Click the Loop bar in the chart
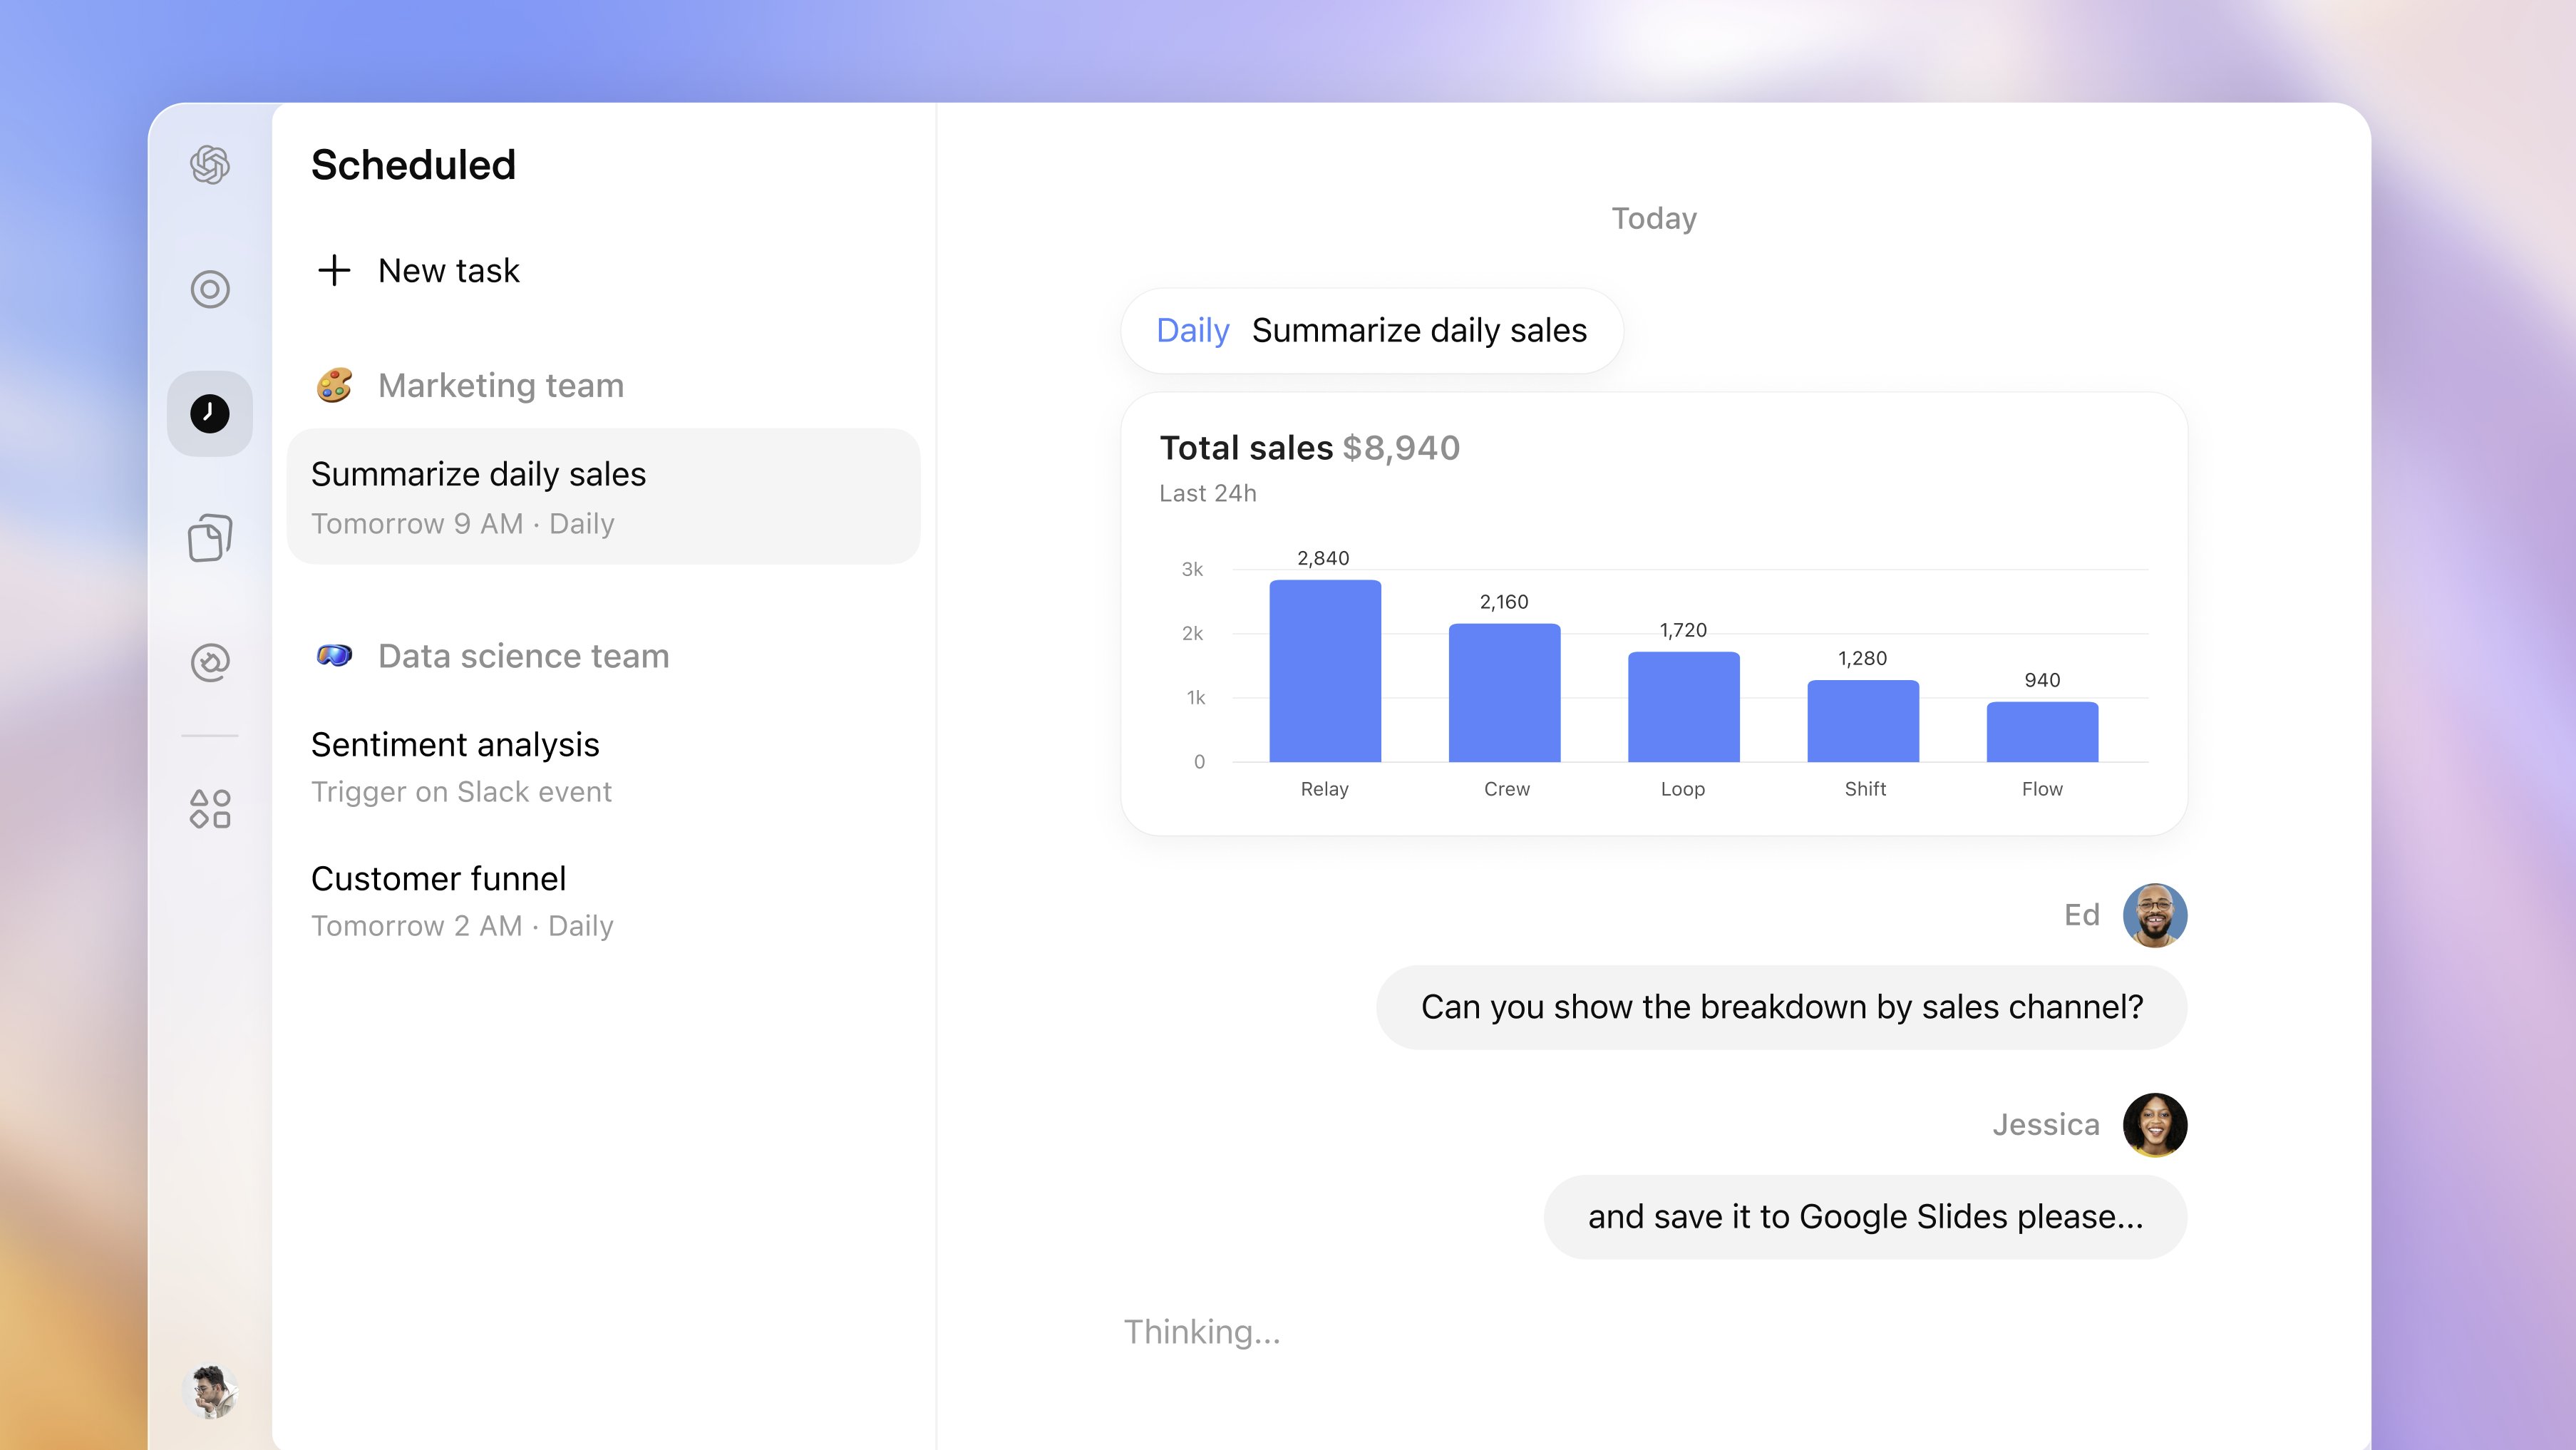2576x1450 pixels. click(1683, 707)
